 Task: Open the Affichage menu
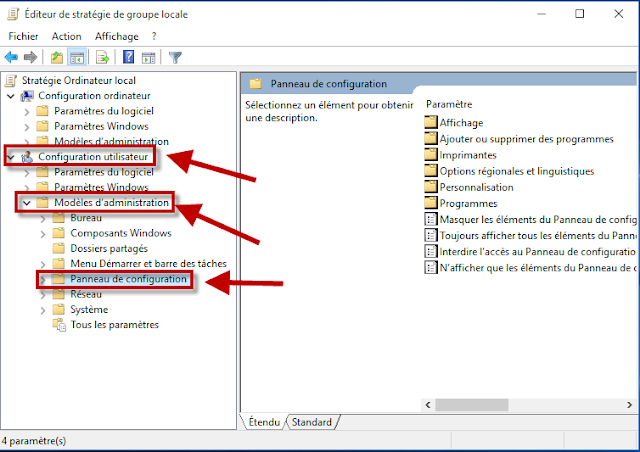pos(117,36)
